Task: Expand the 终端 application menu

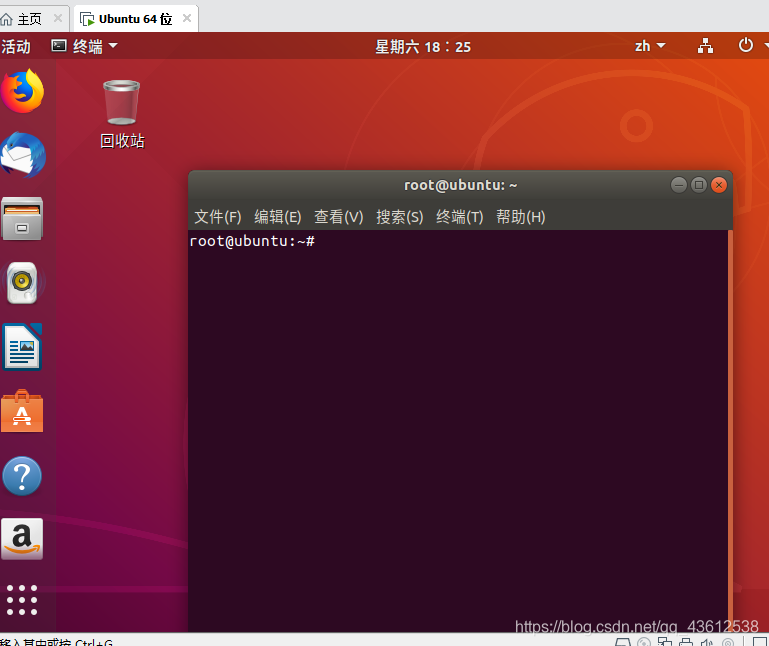Action: pos(85,46)
